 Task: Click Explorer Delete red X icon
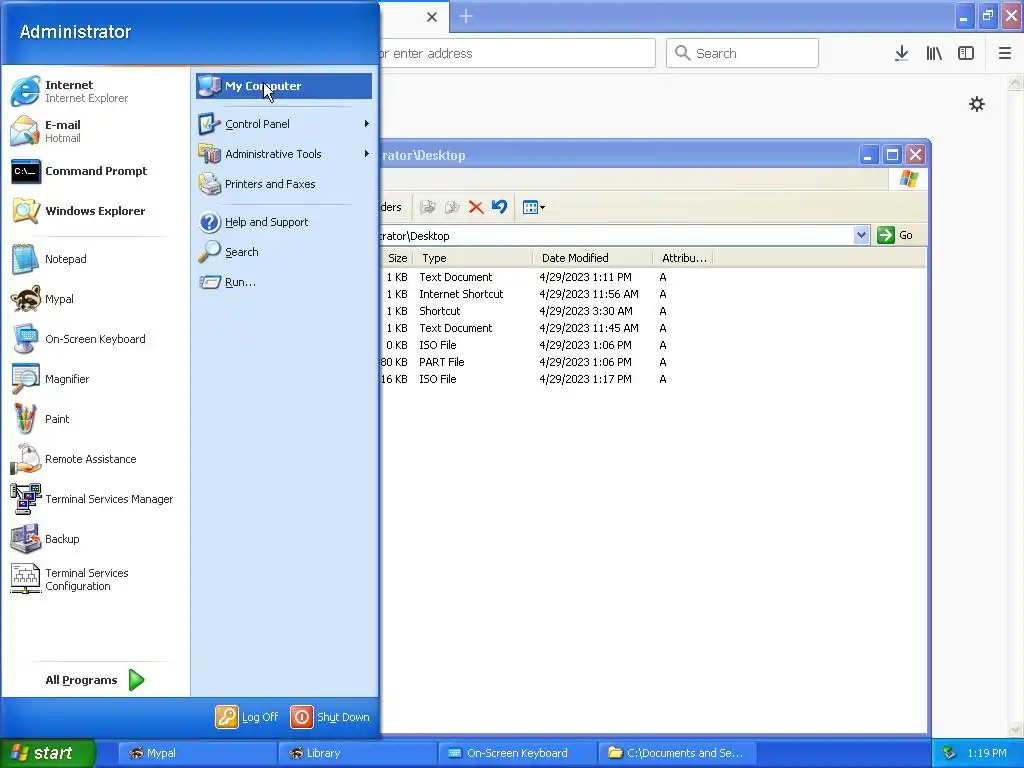tap(475, 207)
